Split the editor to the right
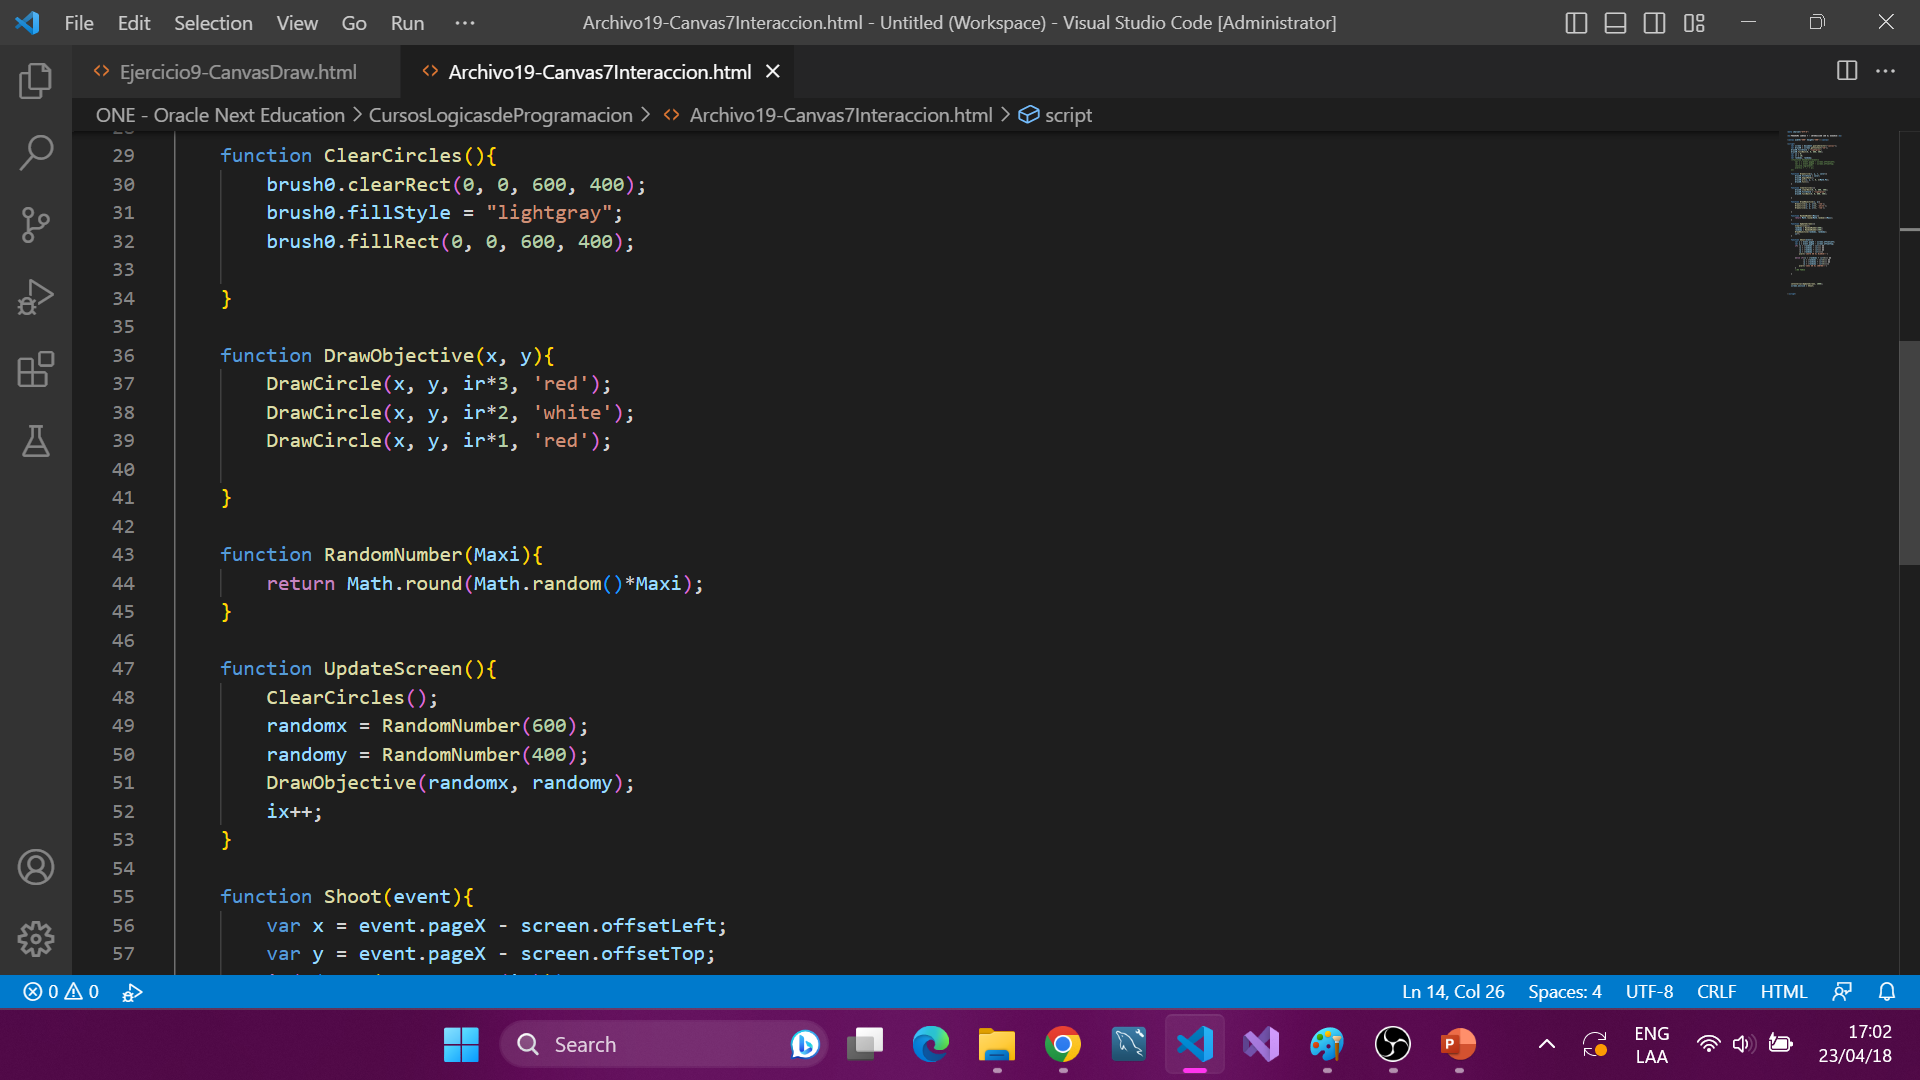1920x1080 pixels. (1847, 71)
